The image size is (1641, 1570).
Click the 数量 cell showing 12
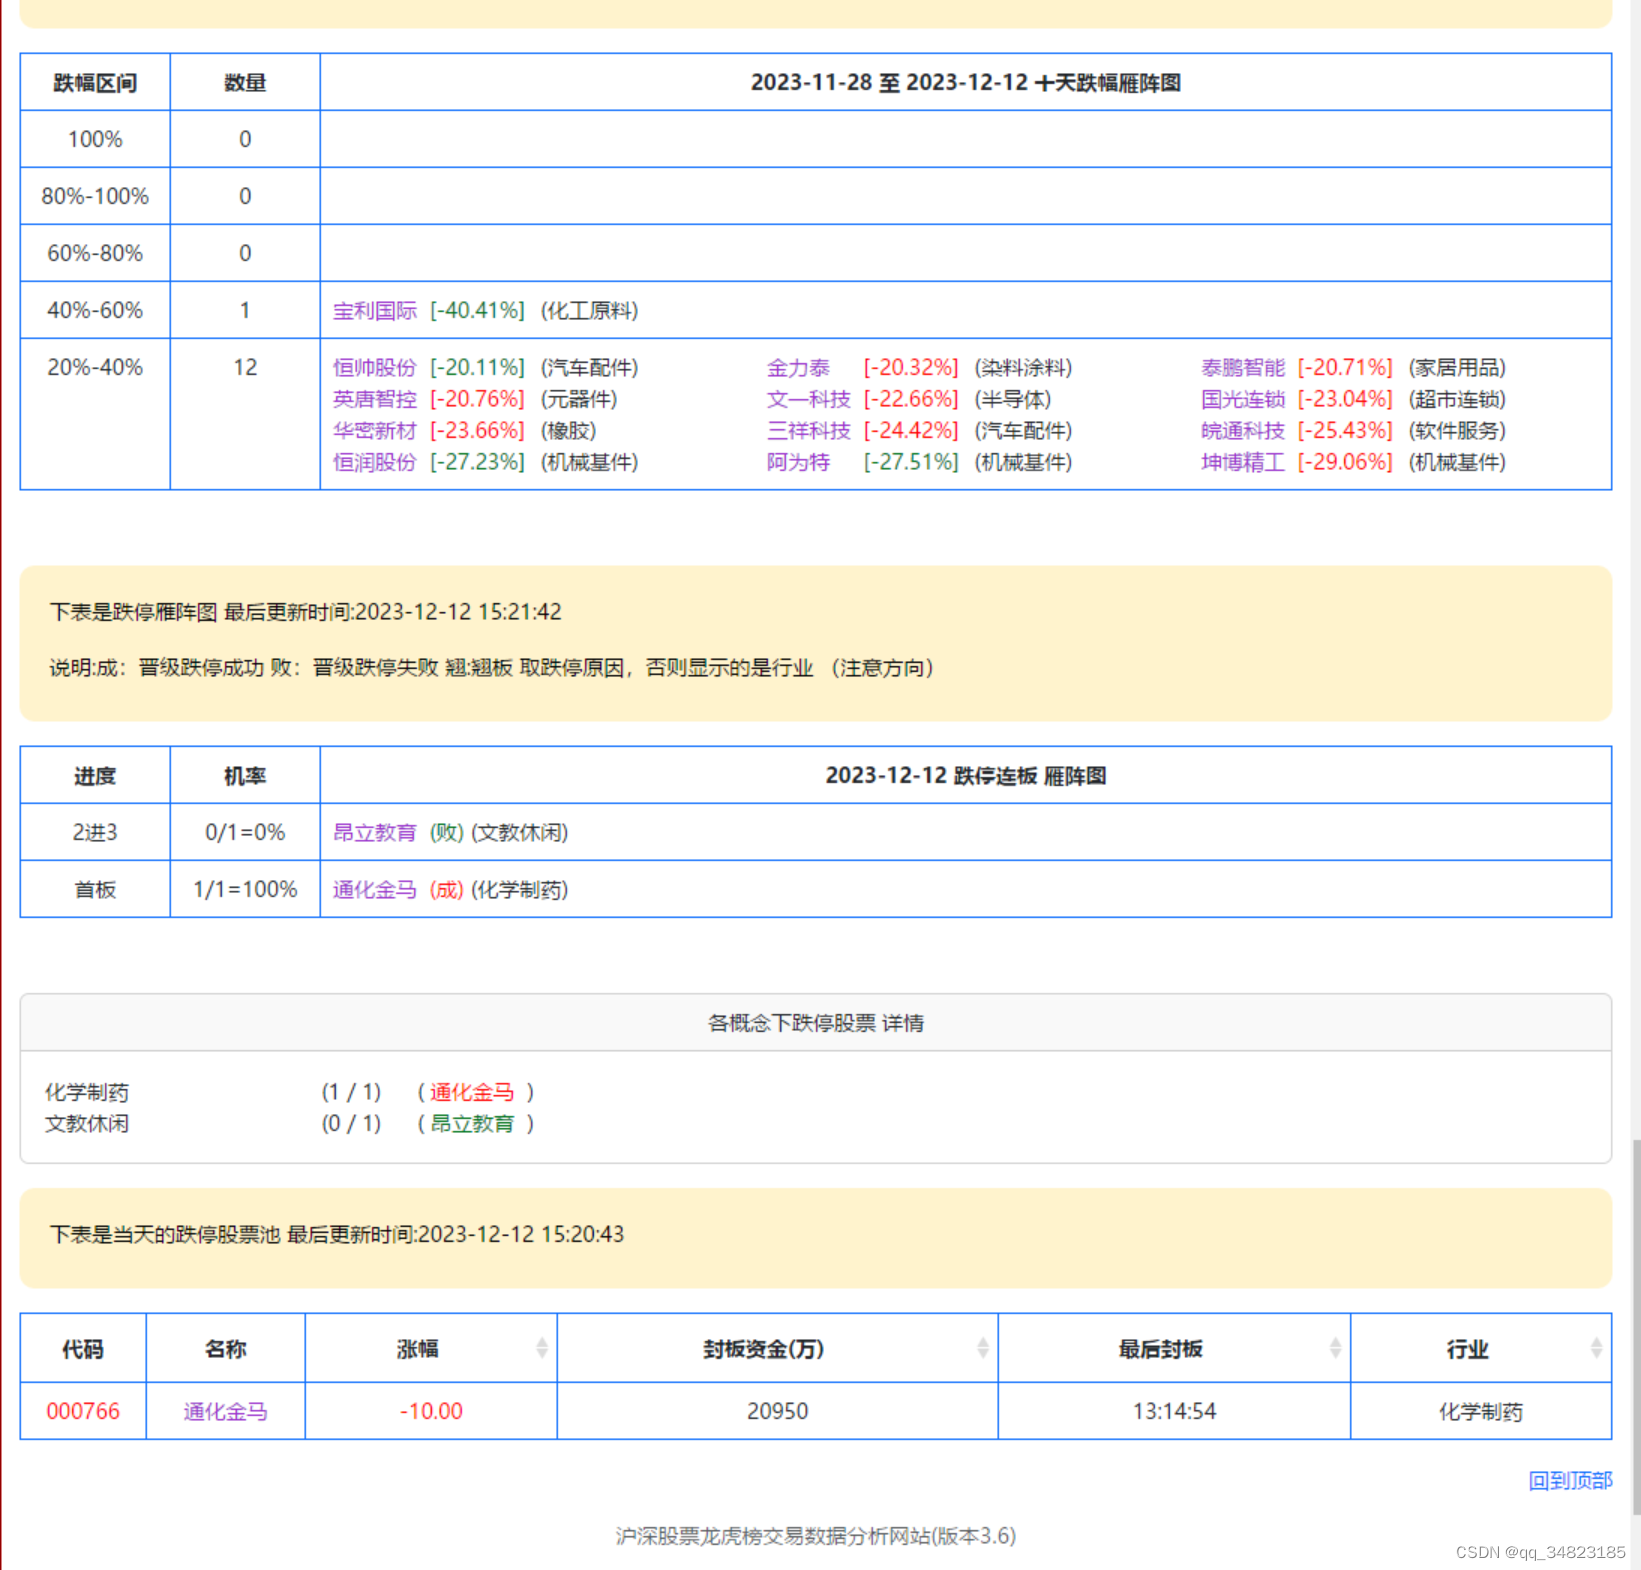pos(245,414)
